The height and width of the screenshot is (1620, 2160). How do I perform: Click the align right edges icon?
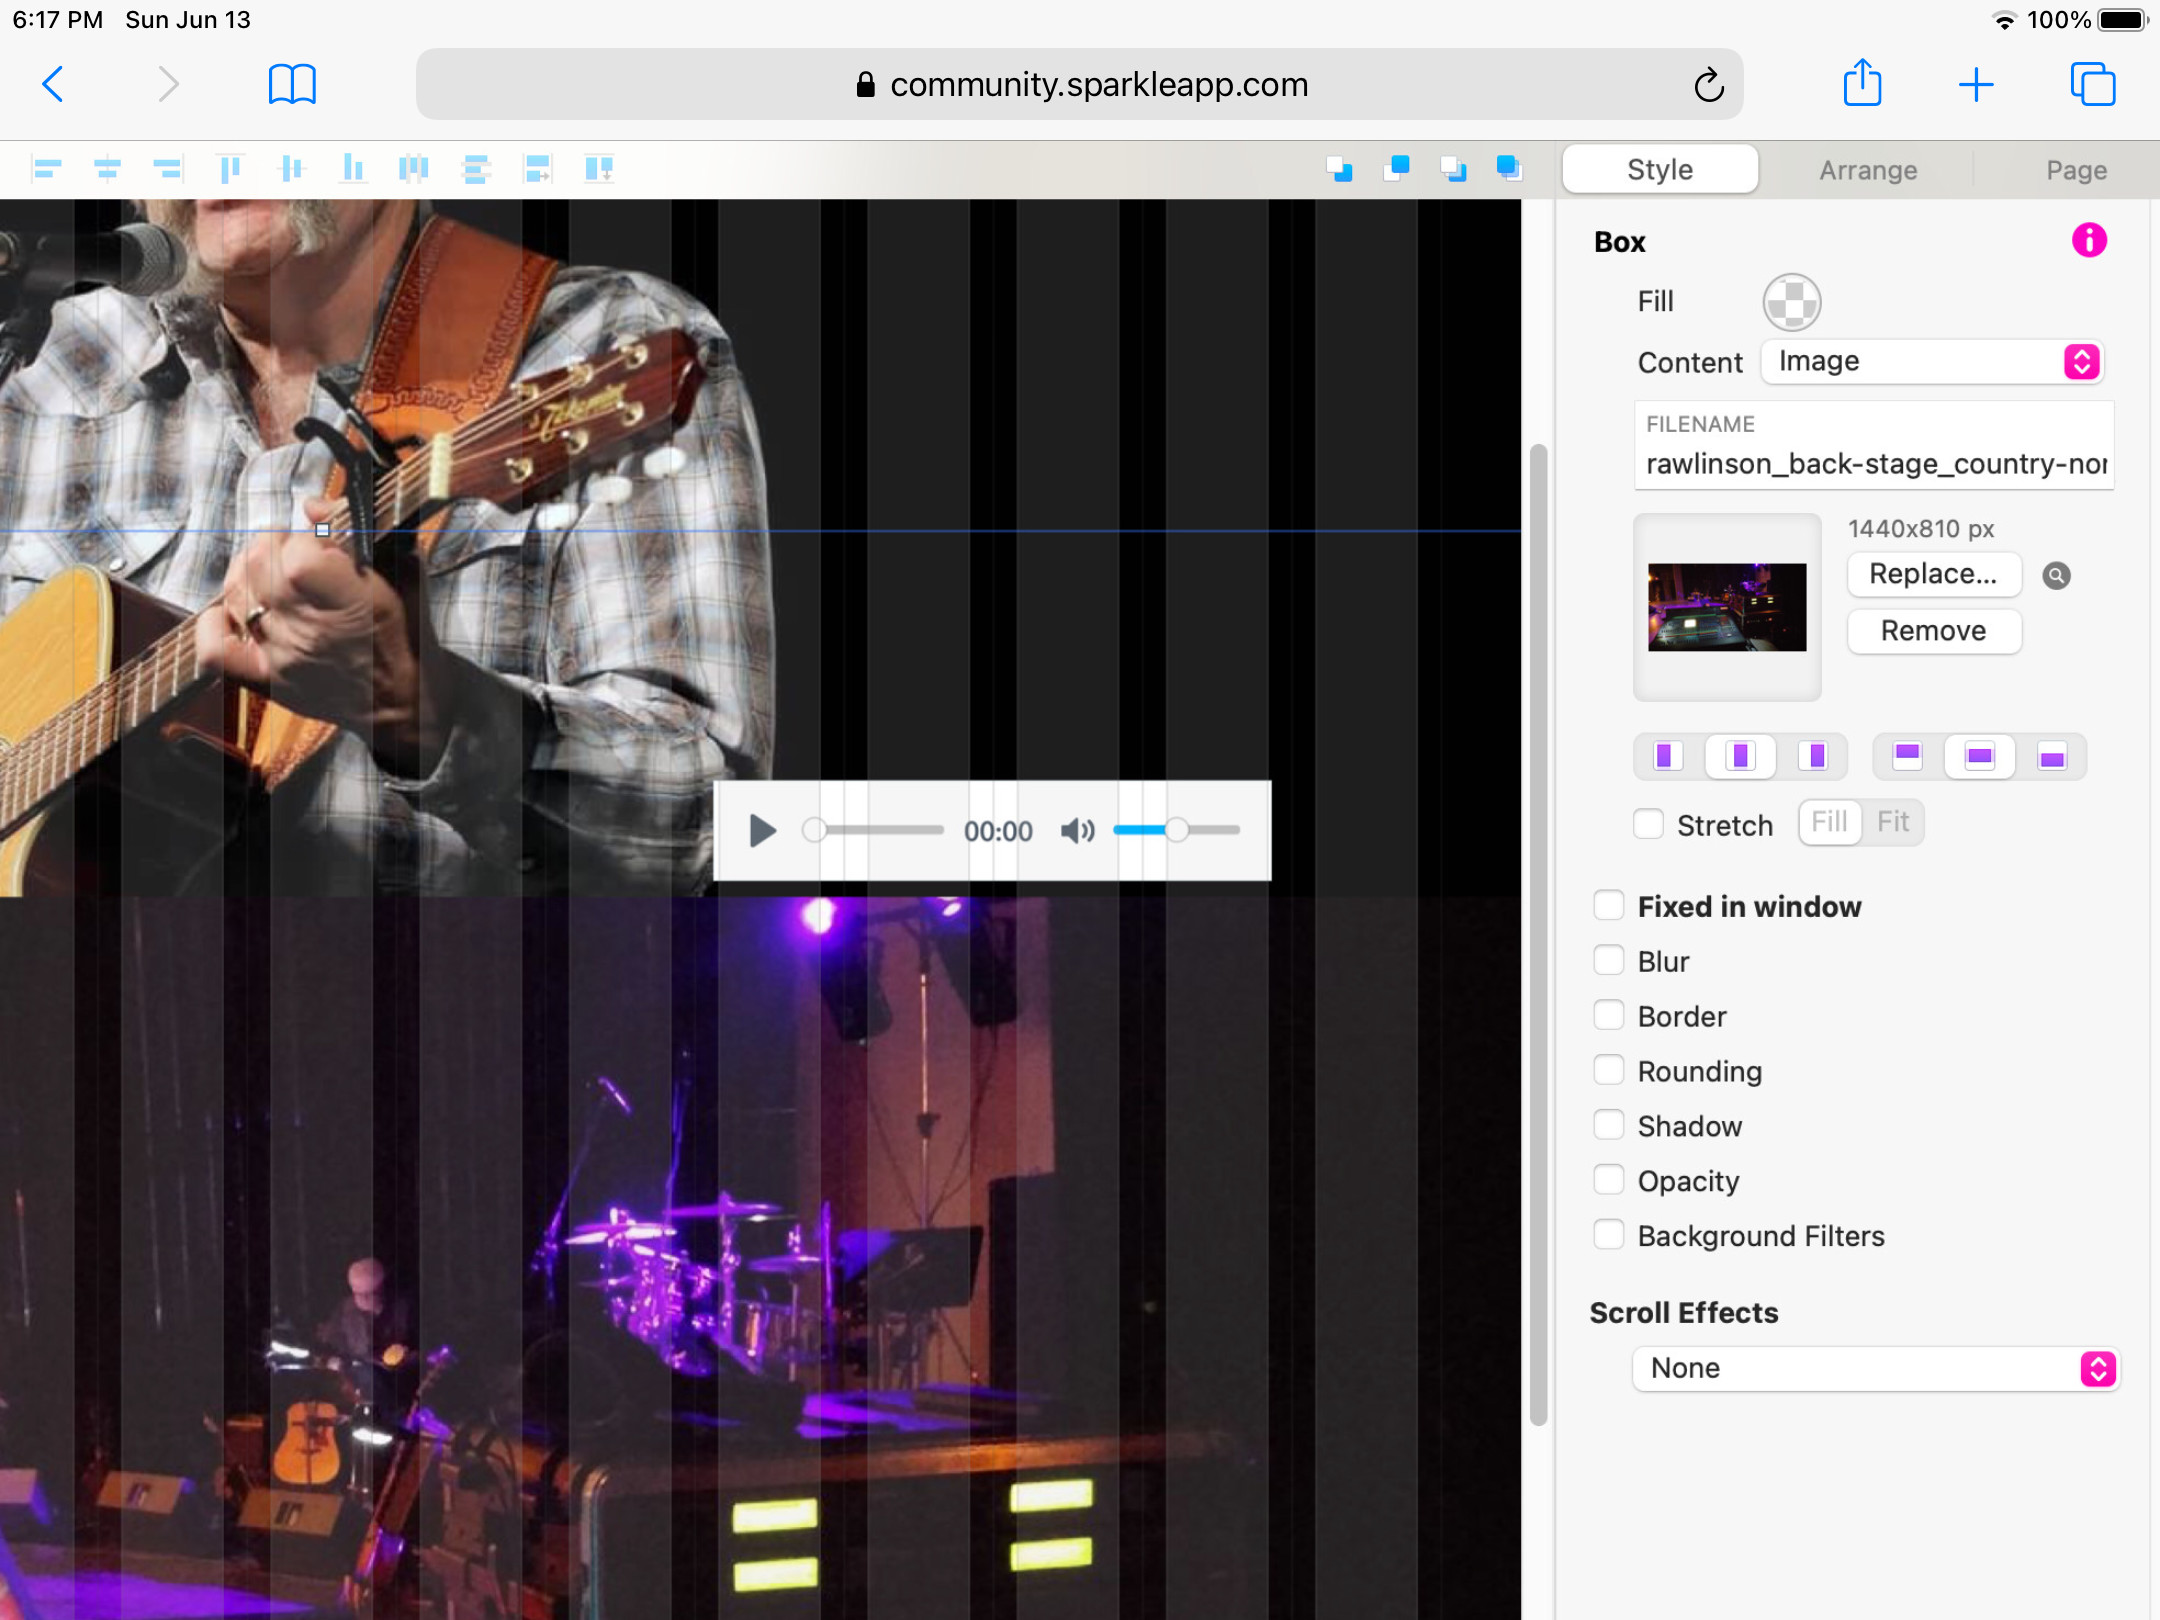click(168, 169)
